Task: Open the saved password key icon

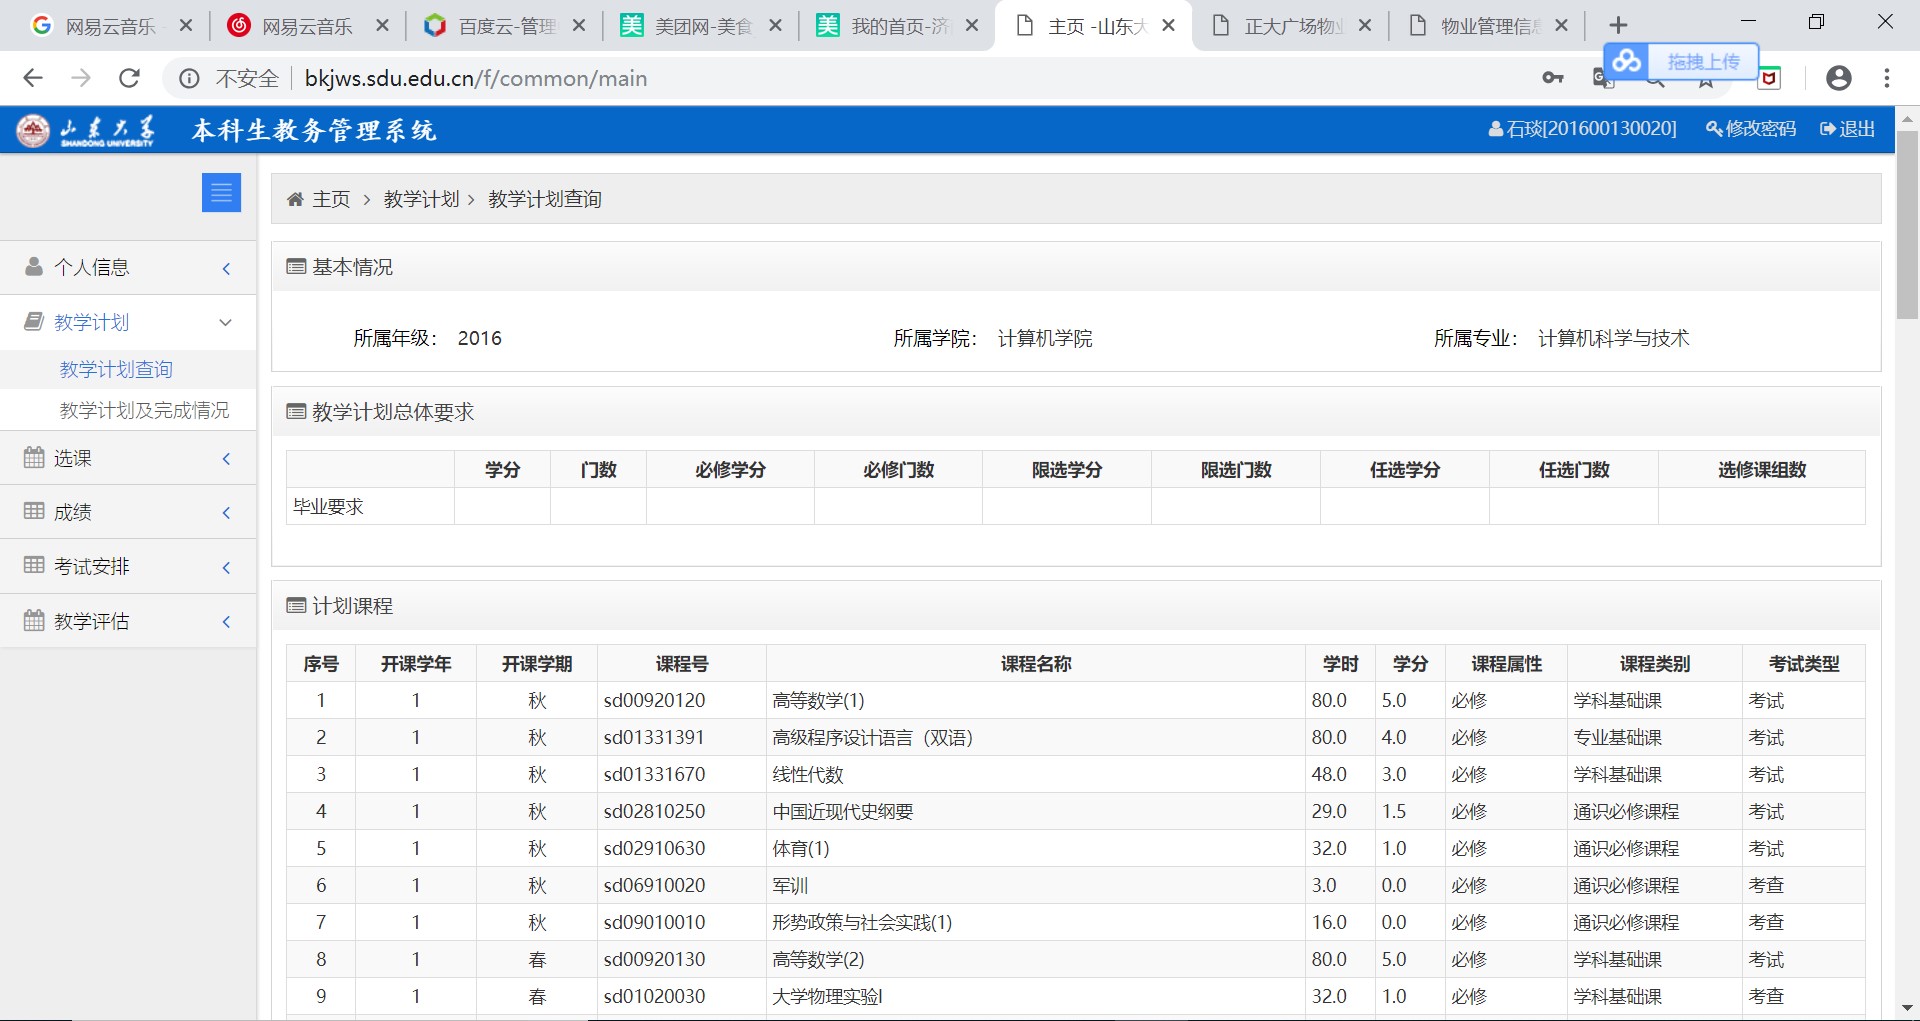Action: pyautogui.click(x=1552, y=78)
